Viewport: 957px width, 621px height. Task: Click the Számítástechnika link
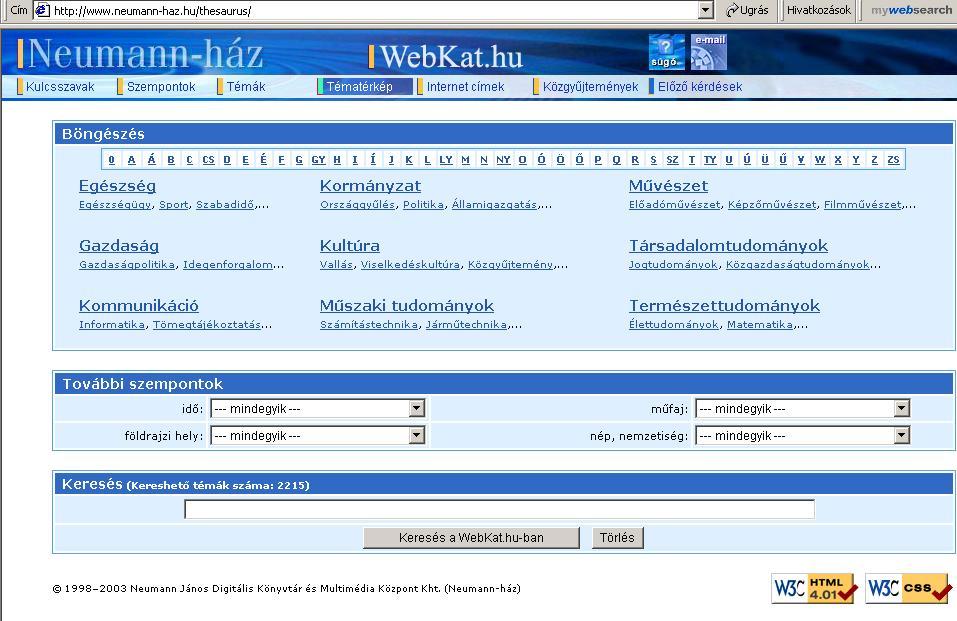pyautogui.click(x=369, y=324)
